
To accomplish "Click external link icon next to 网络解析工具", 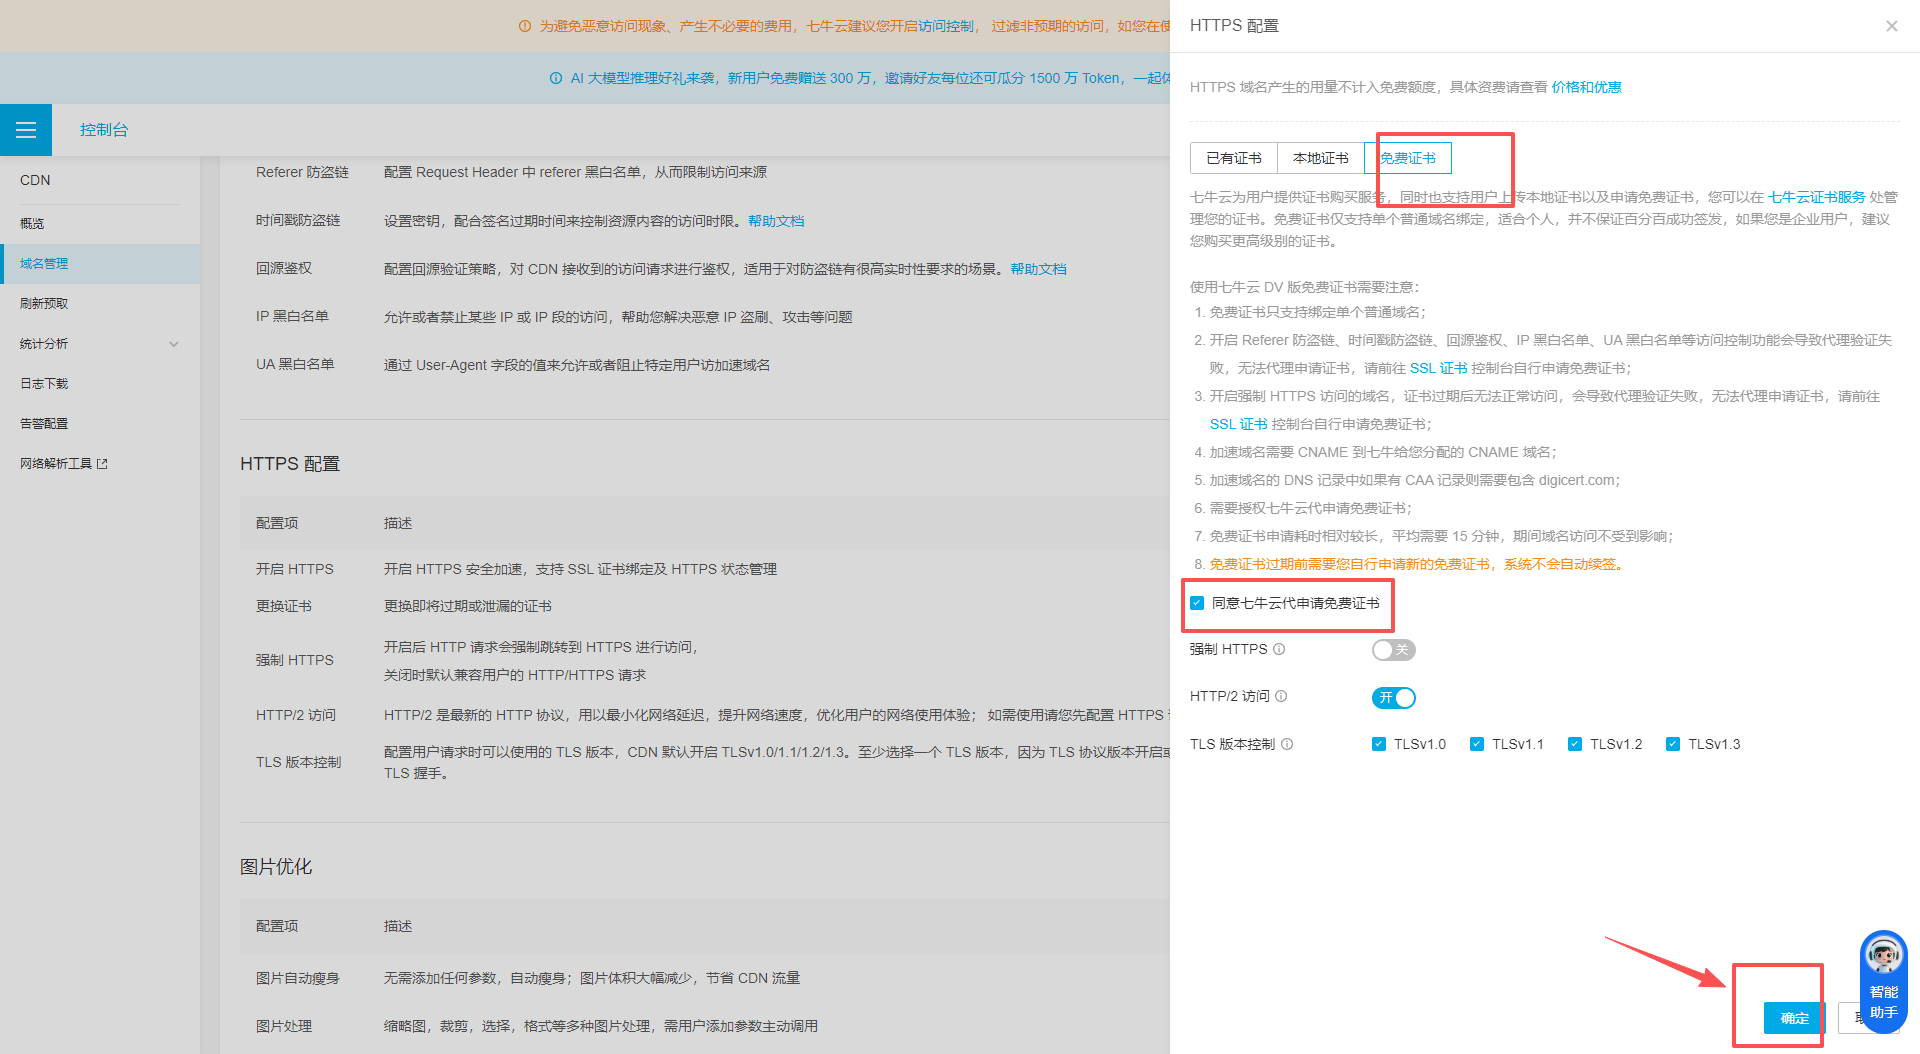I will coord(102,464).
